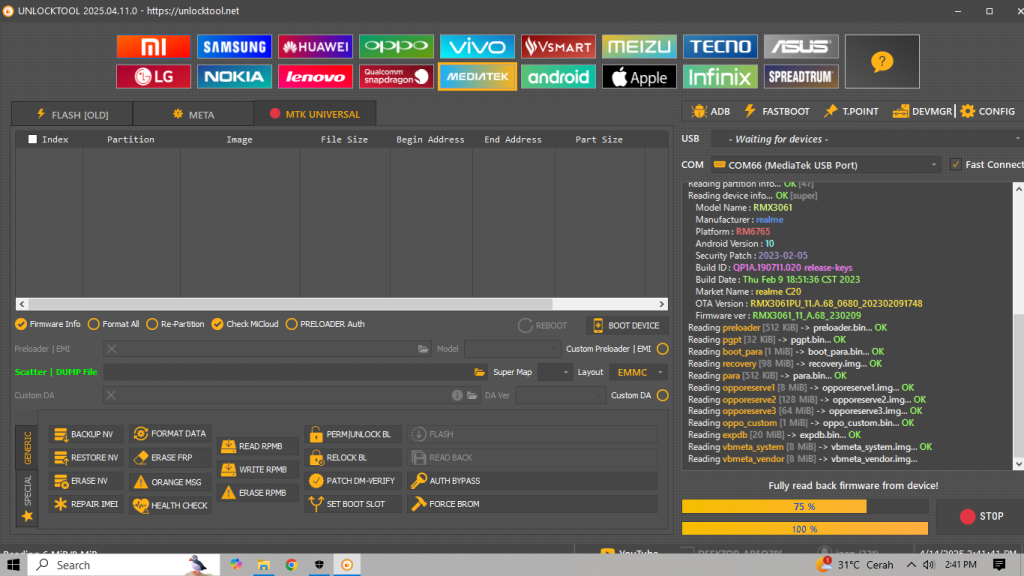The height and width of the screenshot is (576, 1024).
Task: Switch to the FLASH [OLD] tab
Action: pyautogui.click(x=72, y=114)
